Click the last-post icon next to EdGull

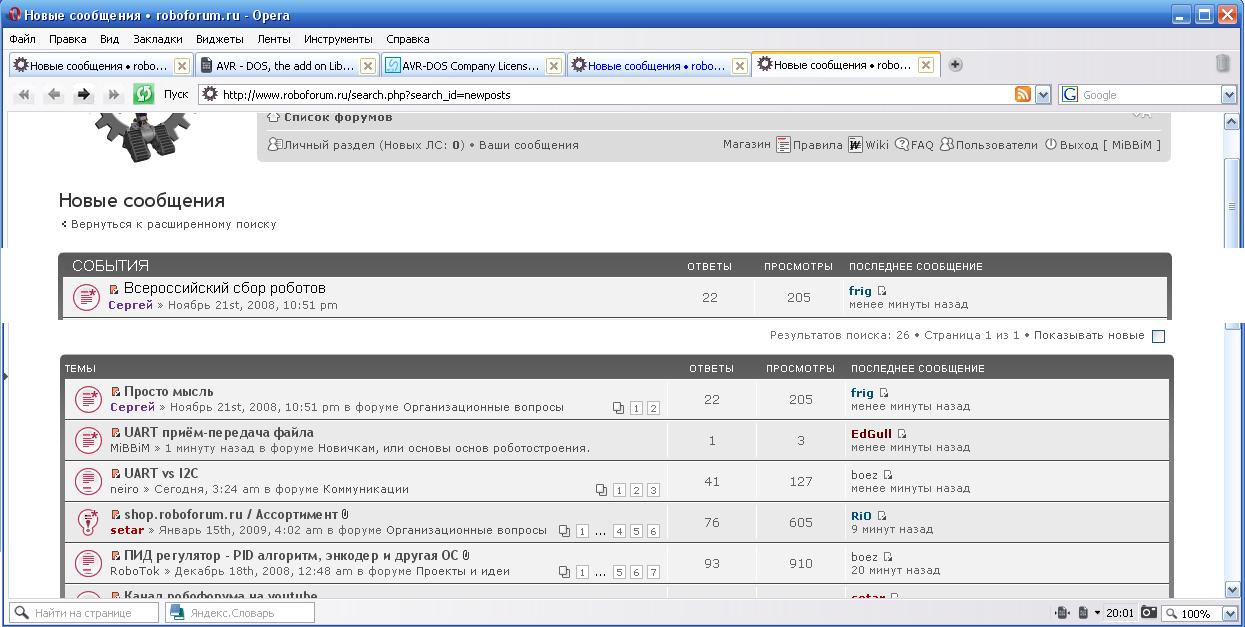click(902, 434)
